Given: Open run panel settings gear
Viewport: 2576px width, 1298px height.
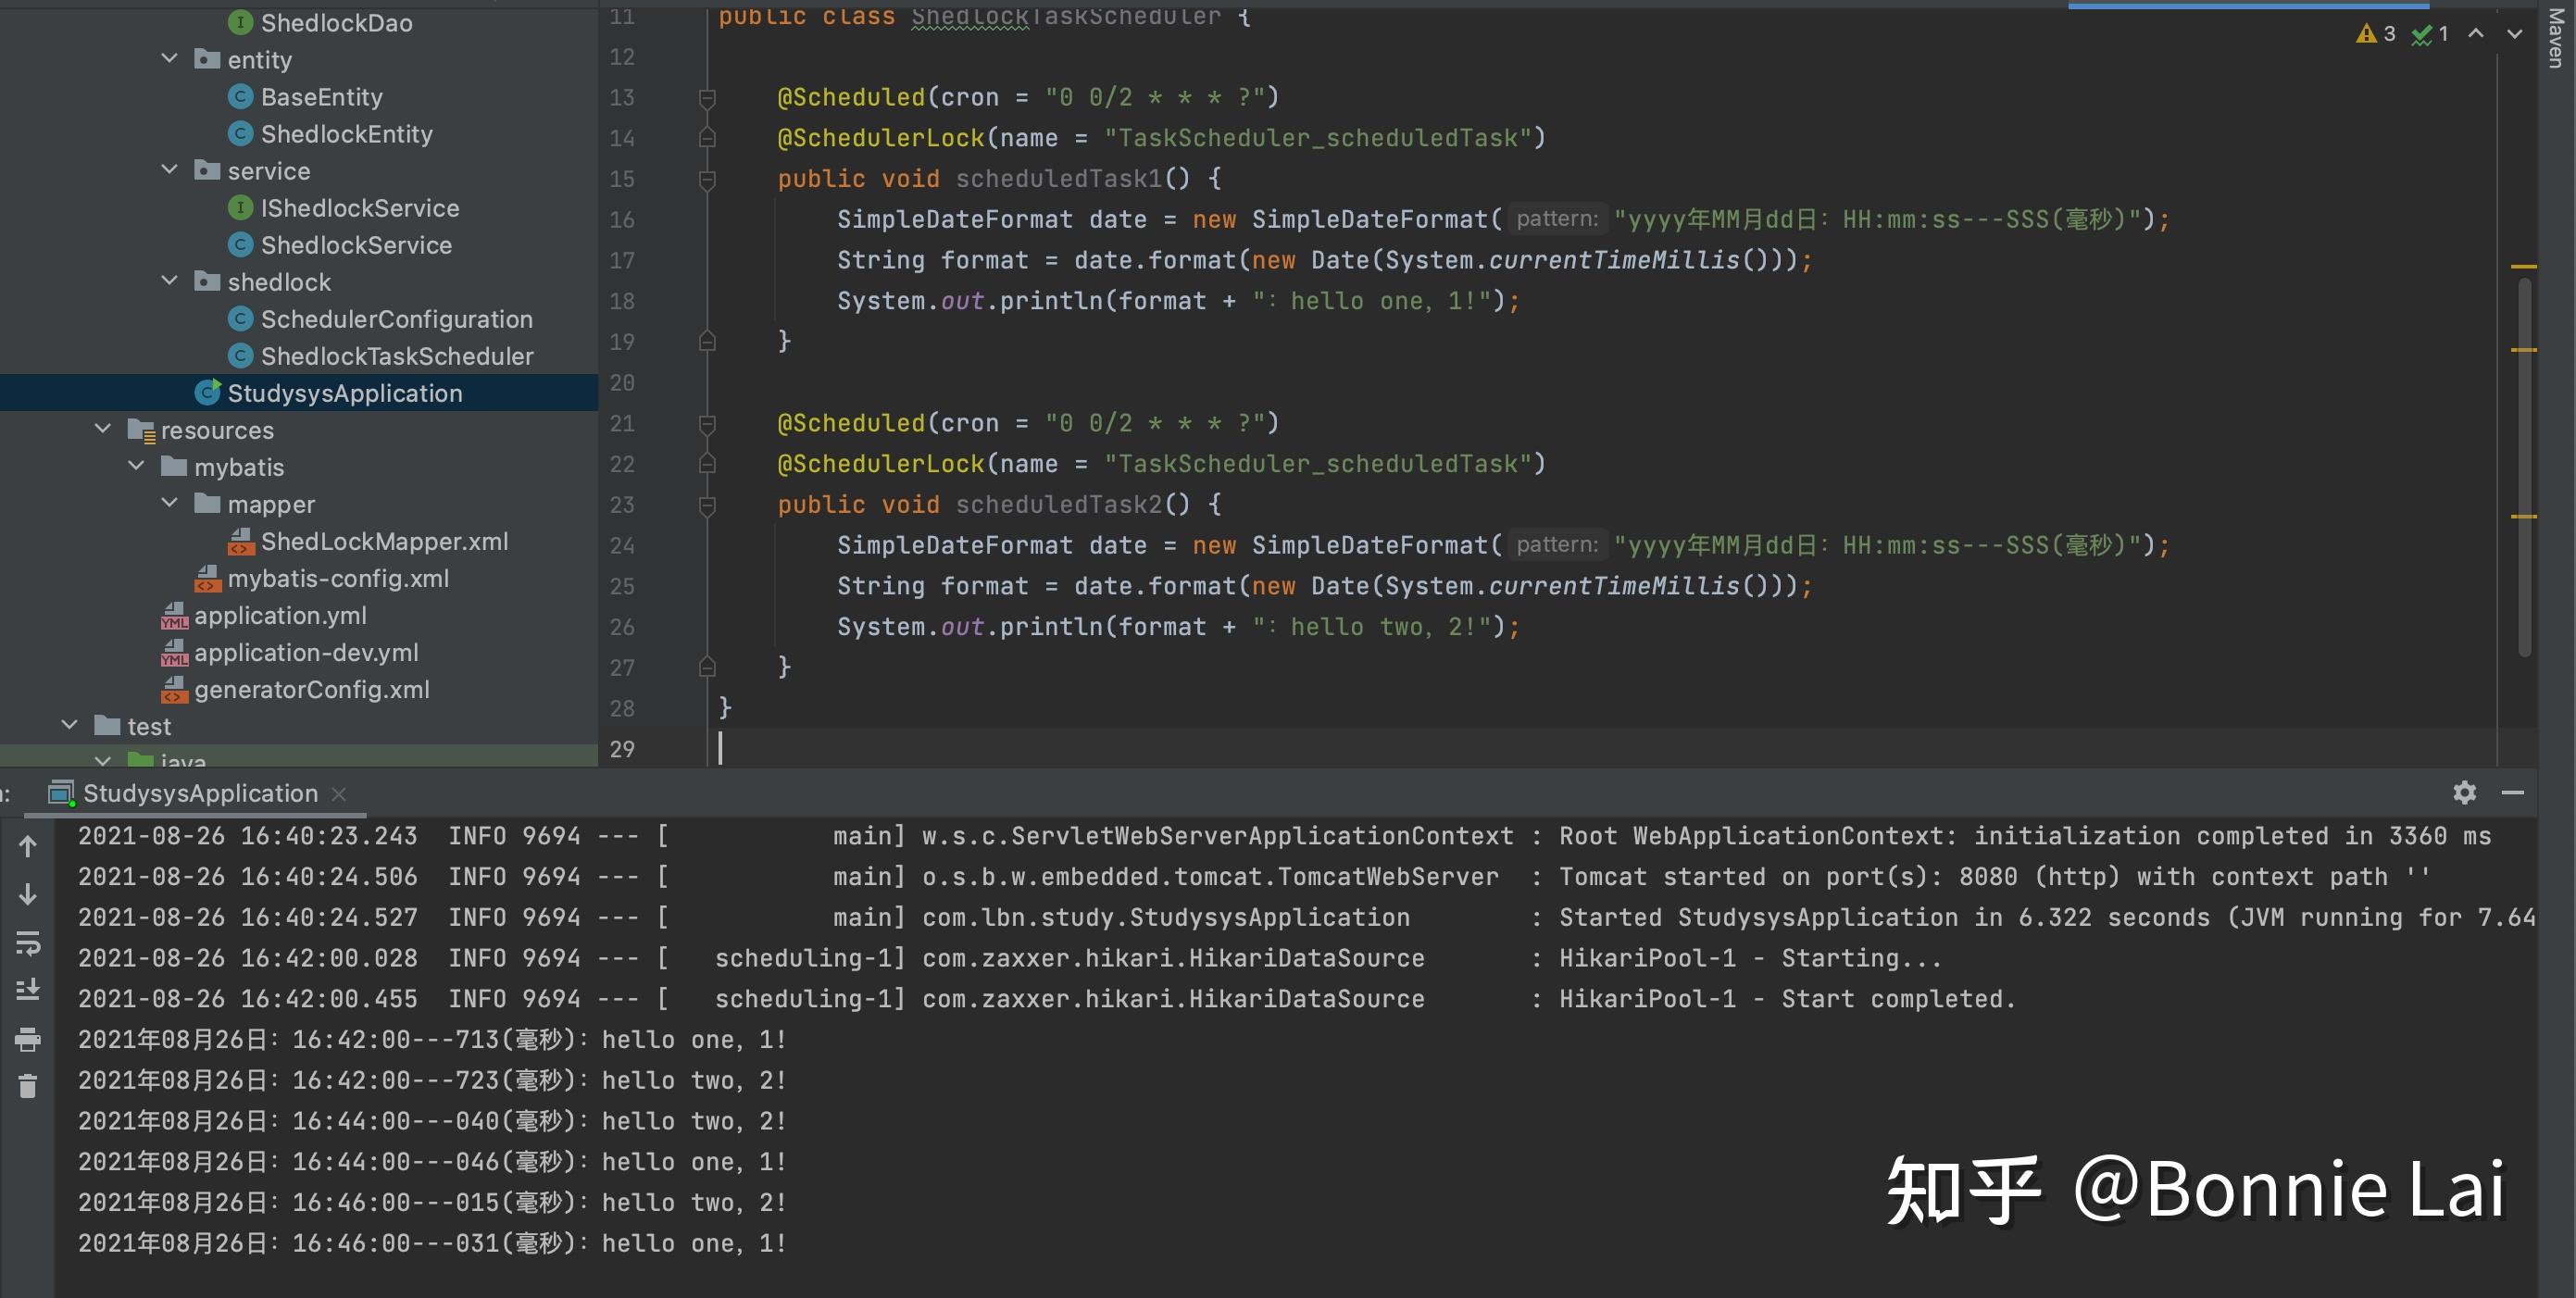Looking at the screenshot, I should click(2464, 793).
